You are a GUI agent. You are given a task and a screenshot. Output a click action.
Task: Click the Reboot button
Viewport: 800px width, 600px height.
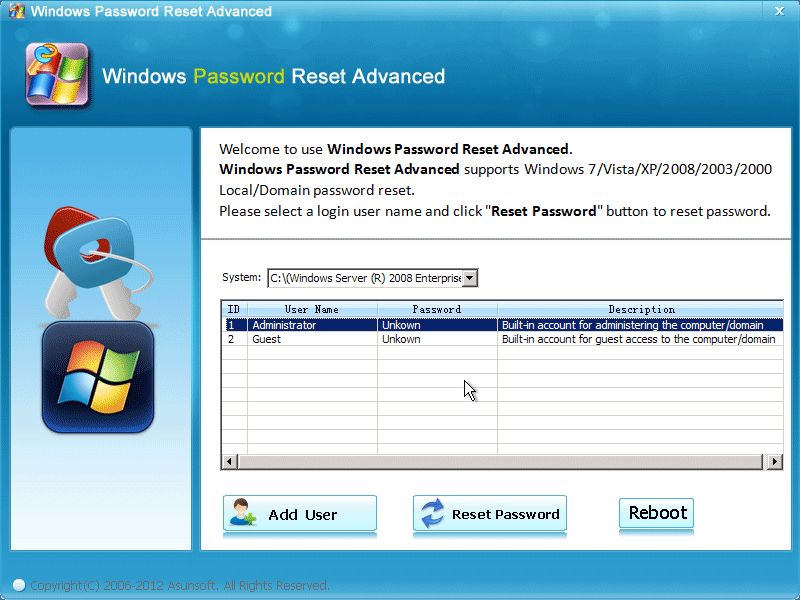pos(656,513)
